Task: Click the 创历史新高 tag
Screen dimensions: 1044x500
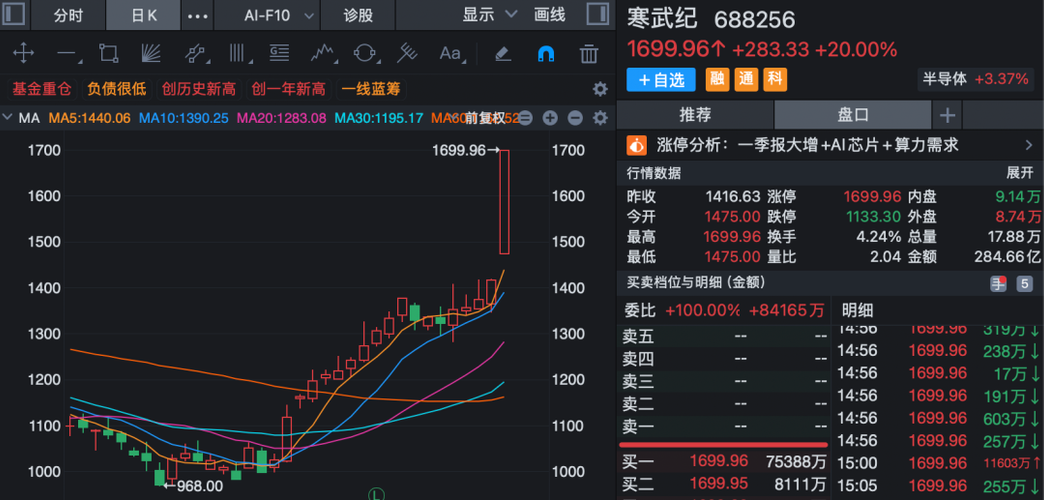Action: tap(199, 89)
